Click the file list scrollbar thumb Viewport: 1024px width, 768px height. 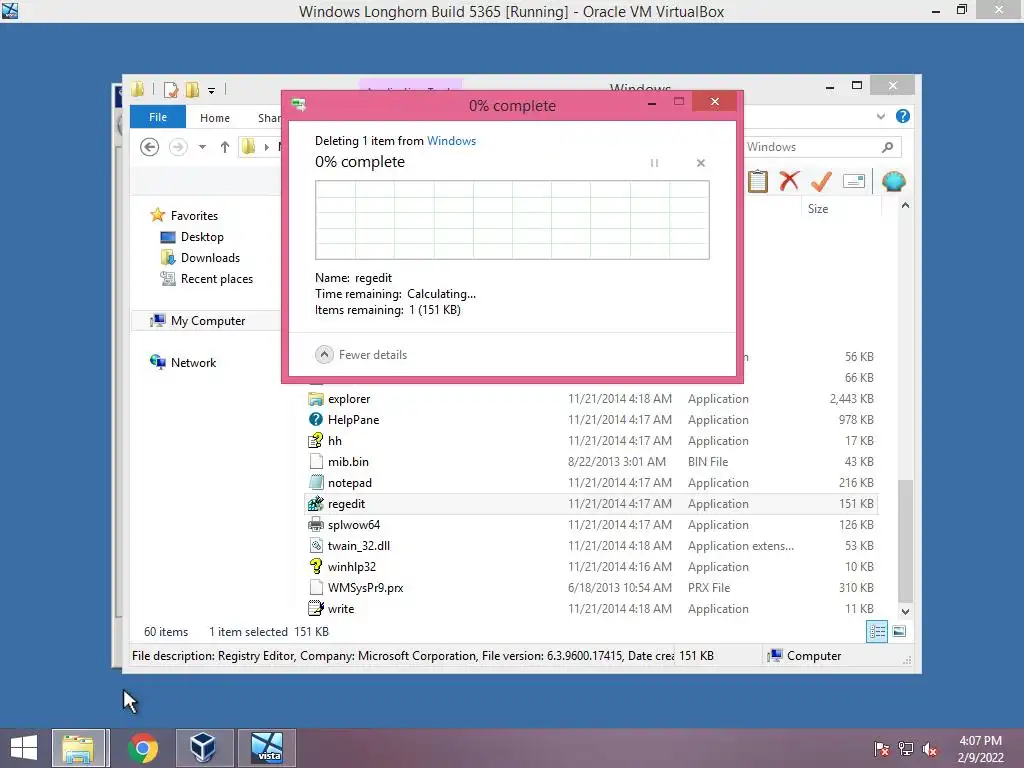click(905, 541)
